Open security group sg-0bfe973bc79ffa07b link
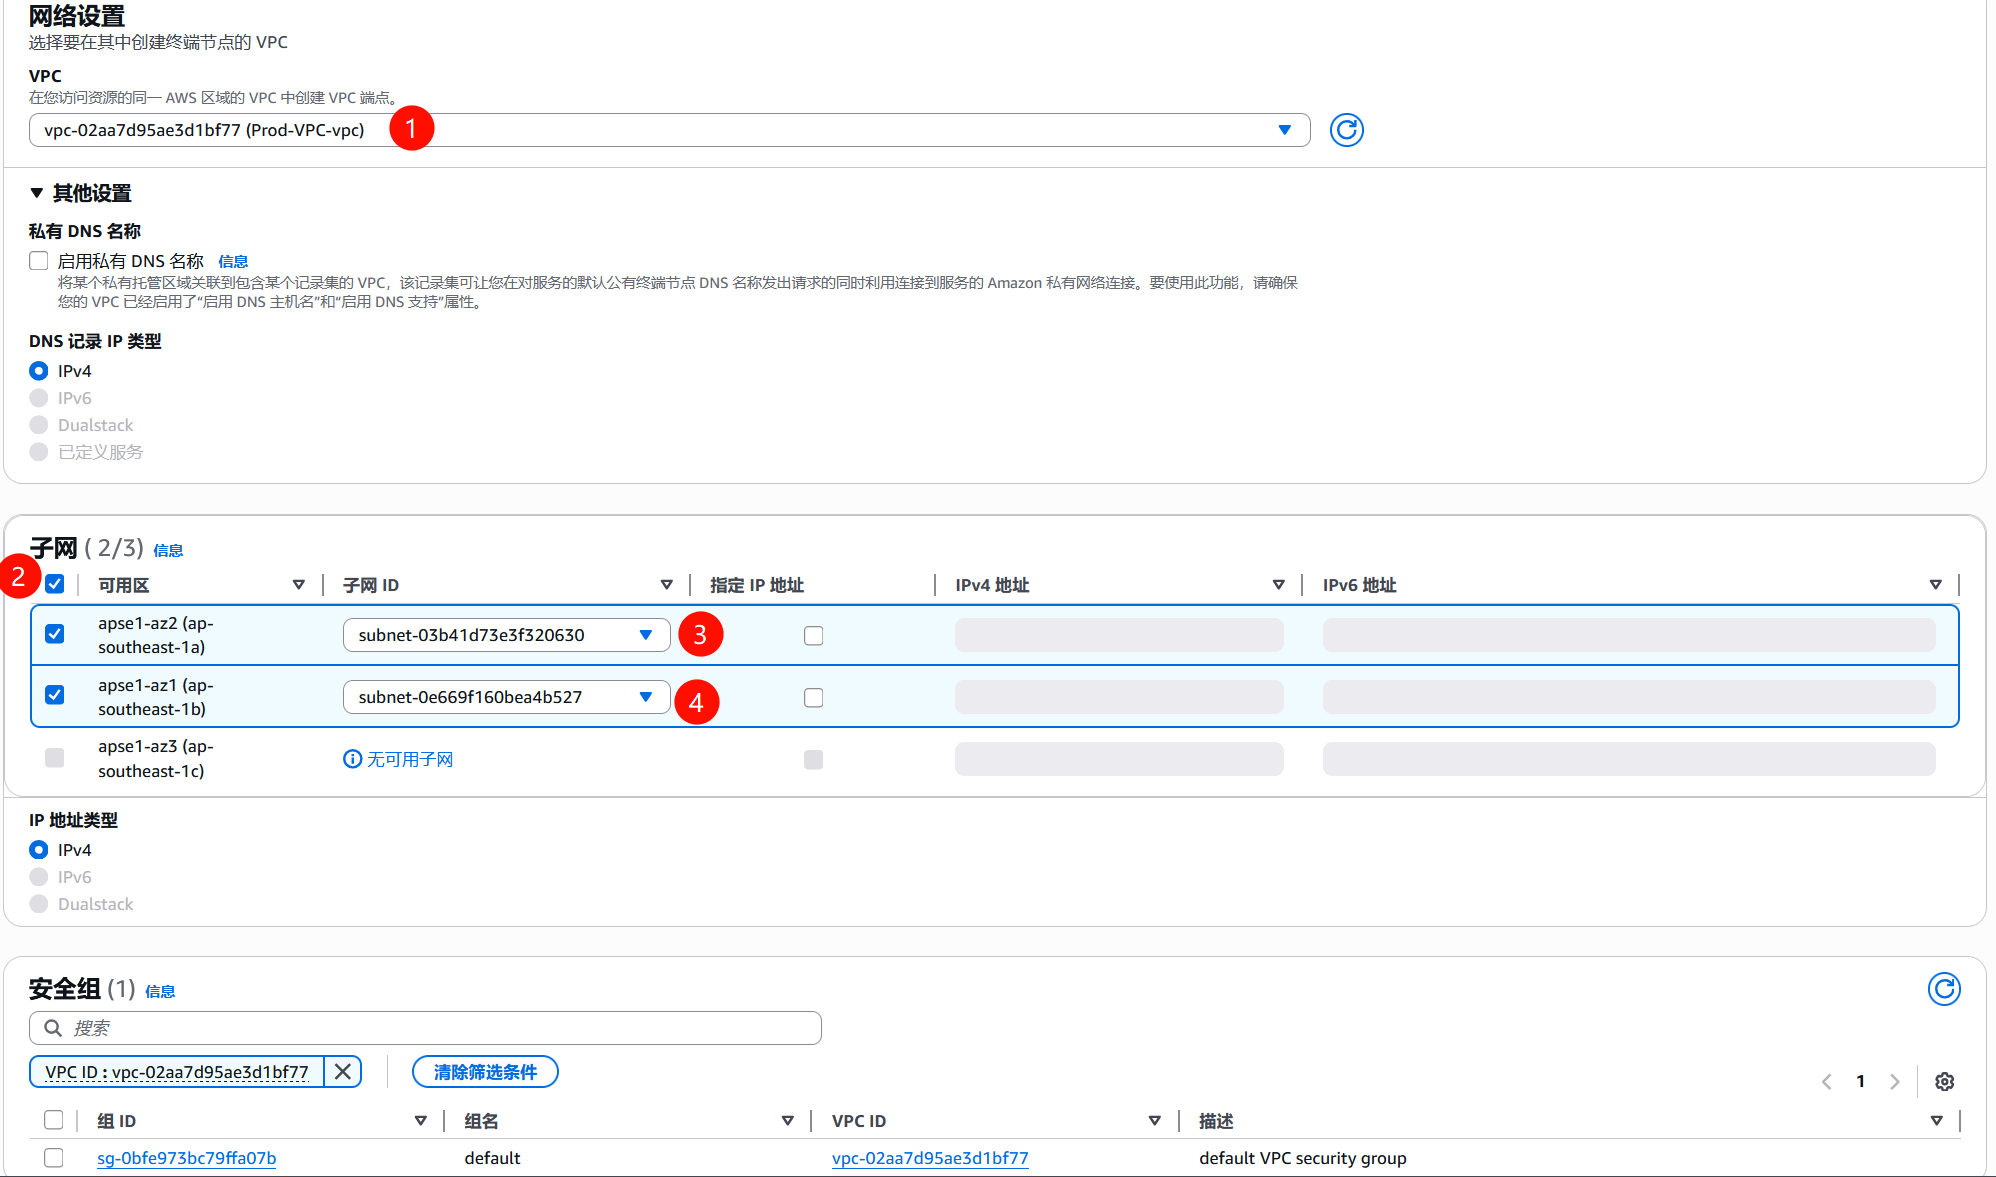 click(186, 1158)
